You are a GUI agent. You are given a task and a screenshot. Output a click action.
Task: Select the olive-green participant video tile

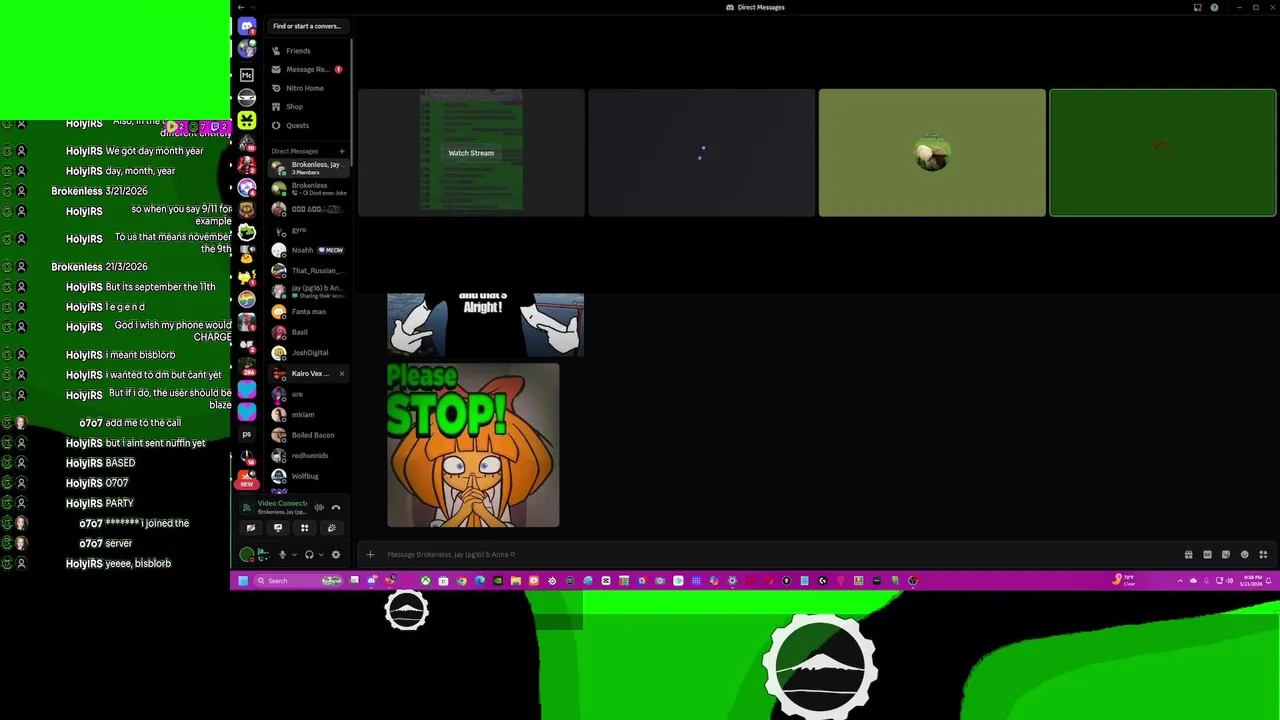(932, 153)
